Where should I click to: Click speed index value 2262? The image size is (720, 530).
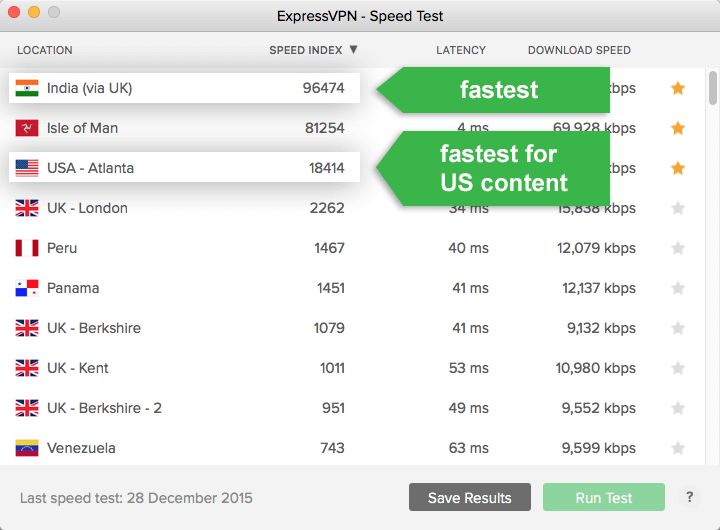click(x=327, y=208)
